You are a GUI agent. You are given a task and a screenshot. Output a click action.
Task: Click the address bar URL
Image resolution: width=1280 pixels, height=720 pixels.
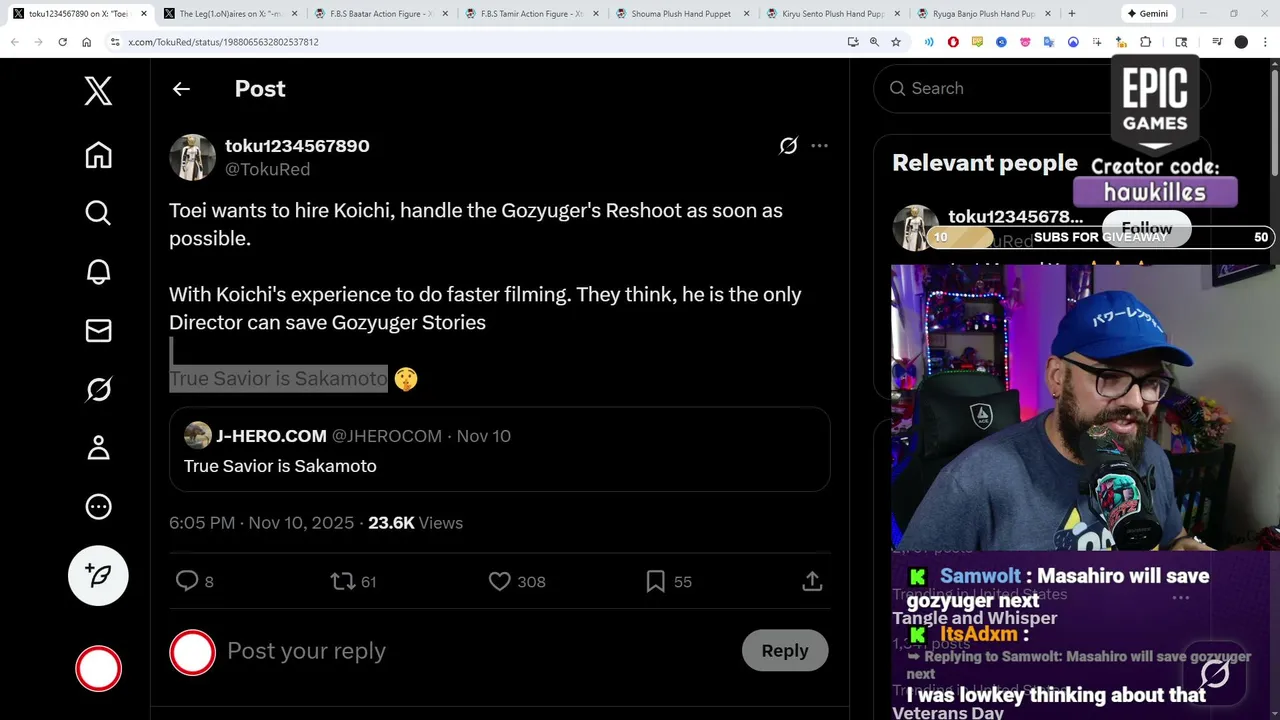pos(224,42)
